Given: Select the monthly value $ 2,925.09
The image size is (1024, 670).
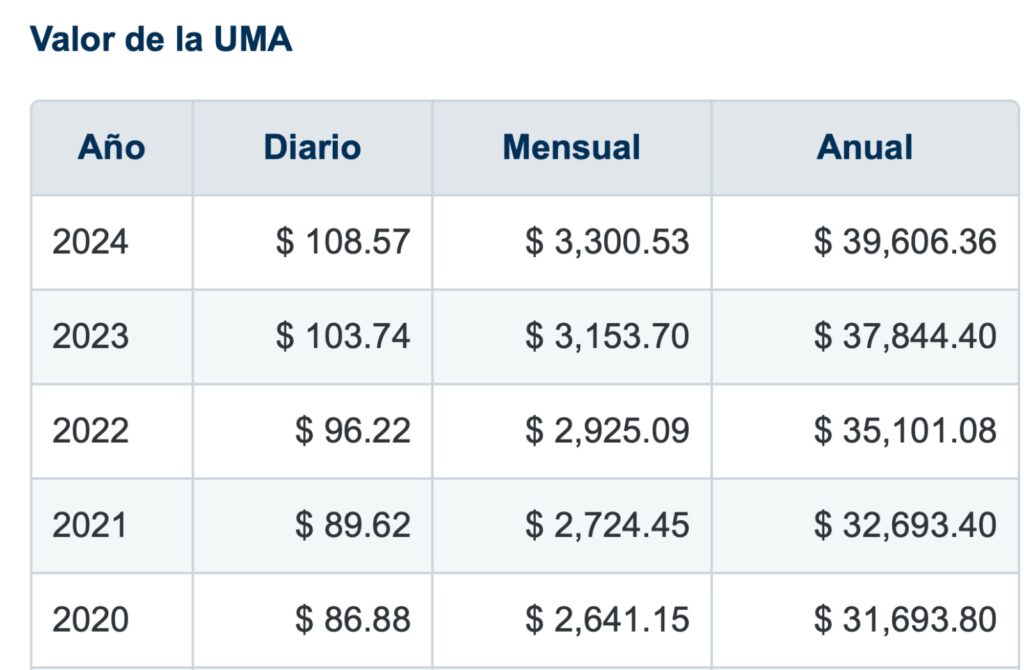Looking at the screenshot, I should click(607, 430).
